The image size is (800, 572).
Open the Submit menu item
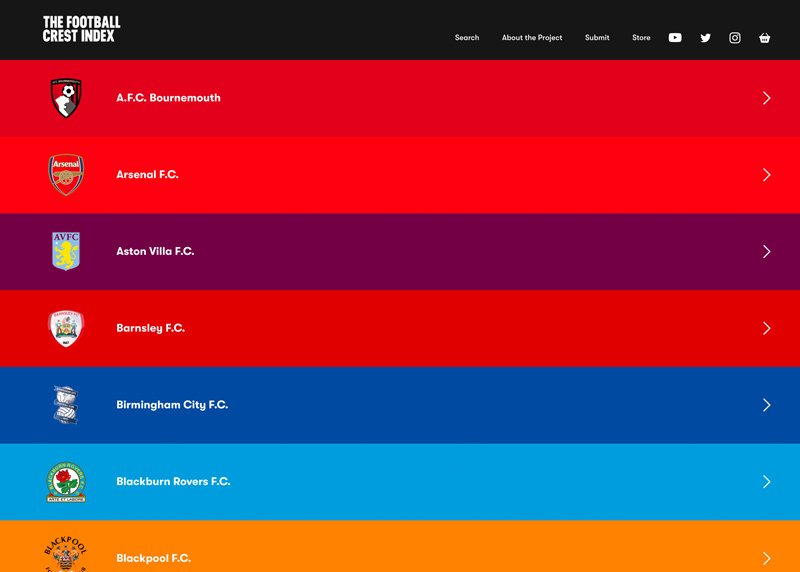pyautogui.click(x=597, y=38)
